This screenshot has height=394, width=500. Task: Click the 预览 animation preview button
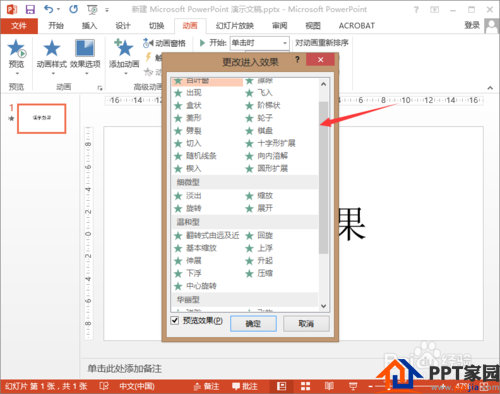(x=16, y=57)
